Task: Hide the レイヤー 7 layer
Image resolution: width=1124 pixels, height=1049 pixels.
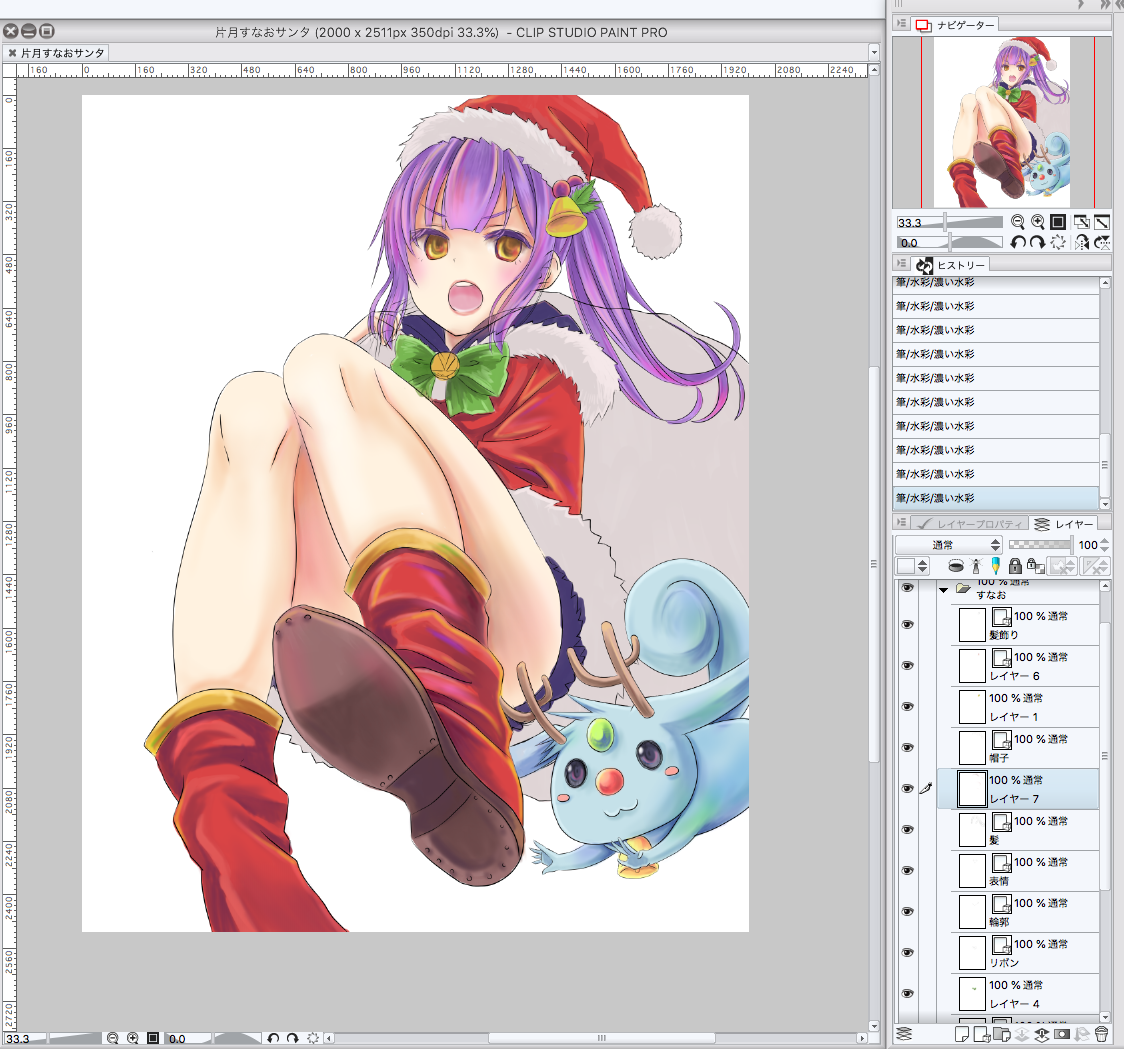Action: 908,788
